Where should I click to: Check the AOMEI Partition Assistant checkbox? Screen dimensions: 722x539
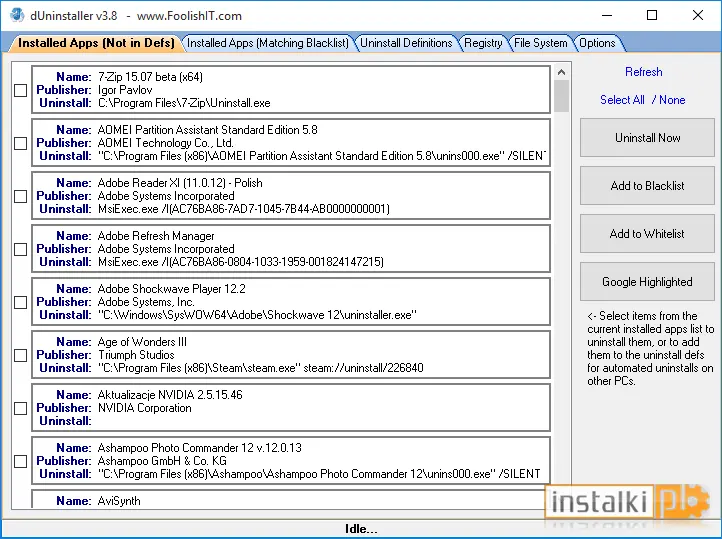pyautogui.click(x=21, y=143)
